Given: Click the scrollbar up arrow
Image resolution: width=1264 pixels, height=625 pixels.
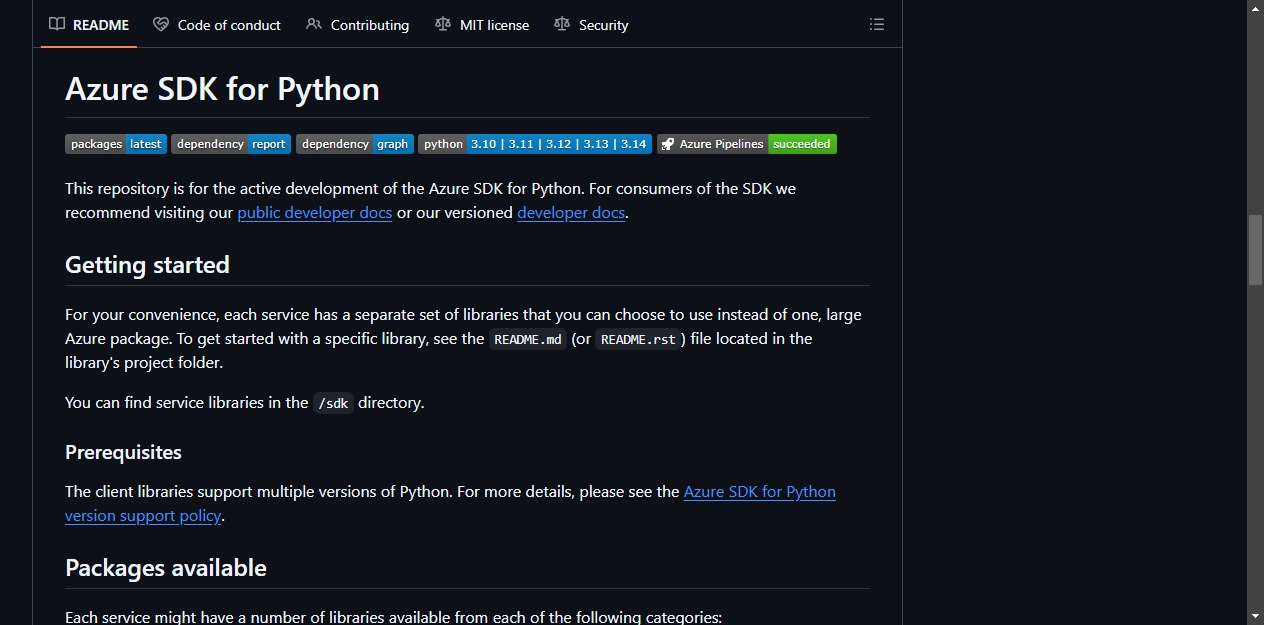Looking at the screenshot, I should point(1255,8).
